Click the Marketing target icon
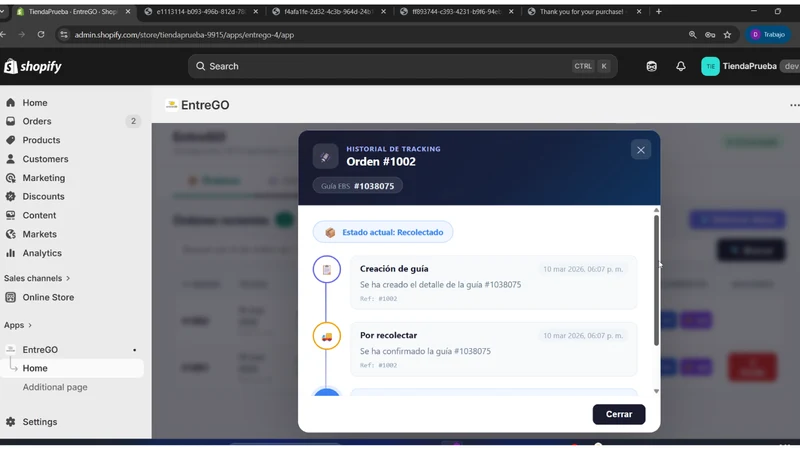 click(x=11, y=178)
